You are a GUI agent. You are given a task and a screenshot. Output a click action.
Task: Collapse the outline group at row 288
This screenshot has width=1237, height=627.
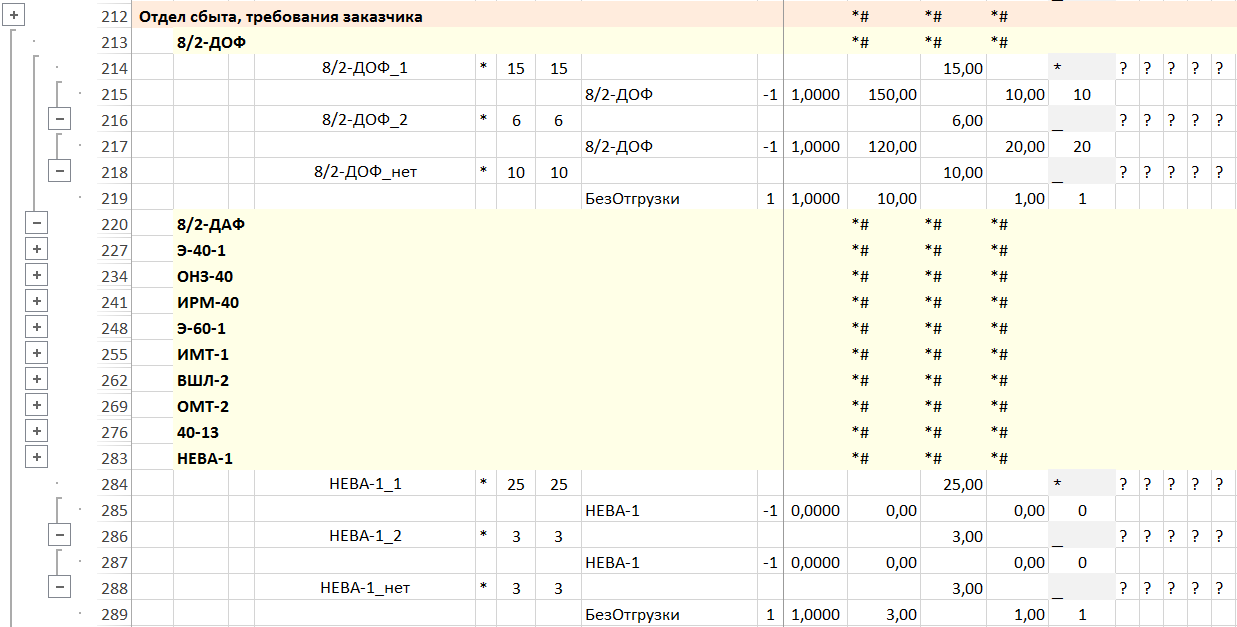click(60, 587)
